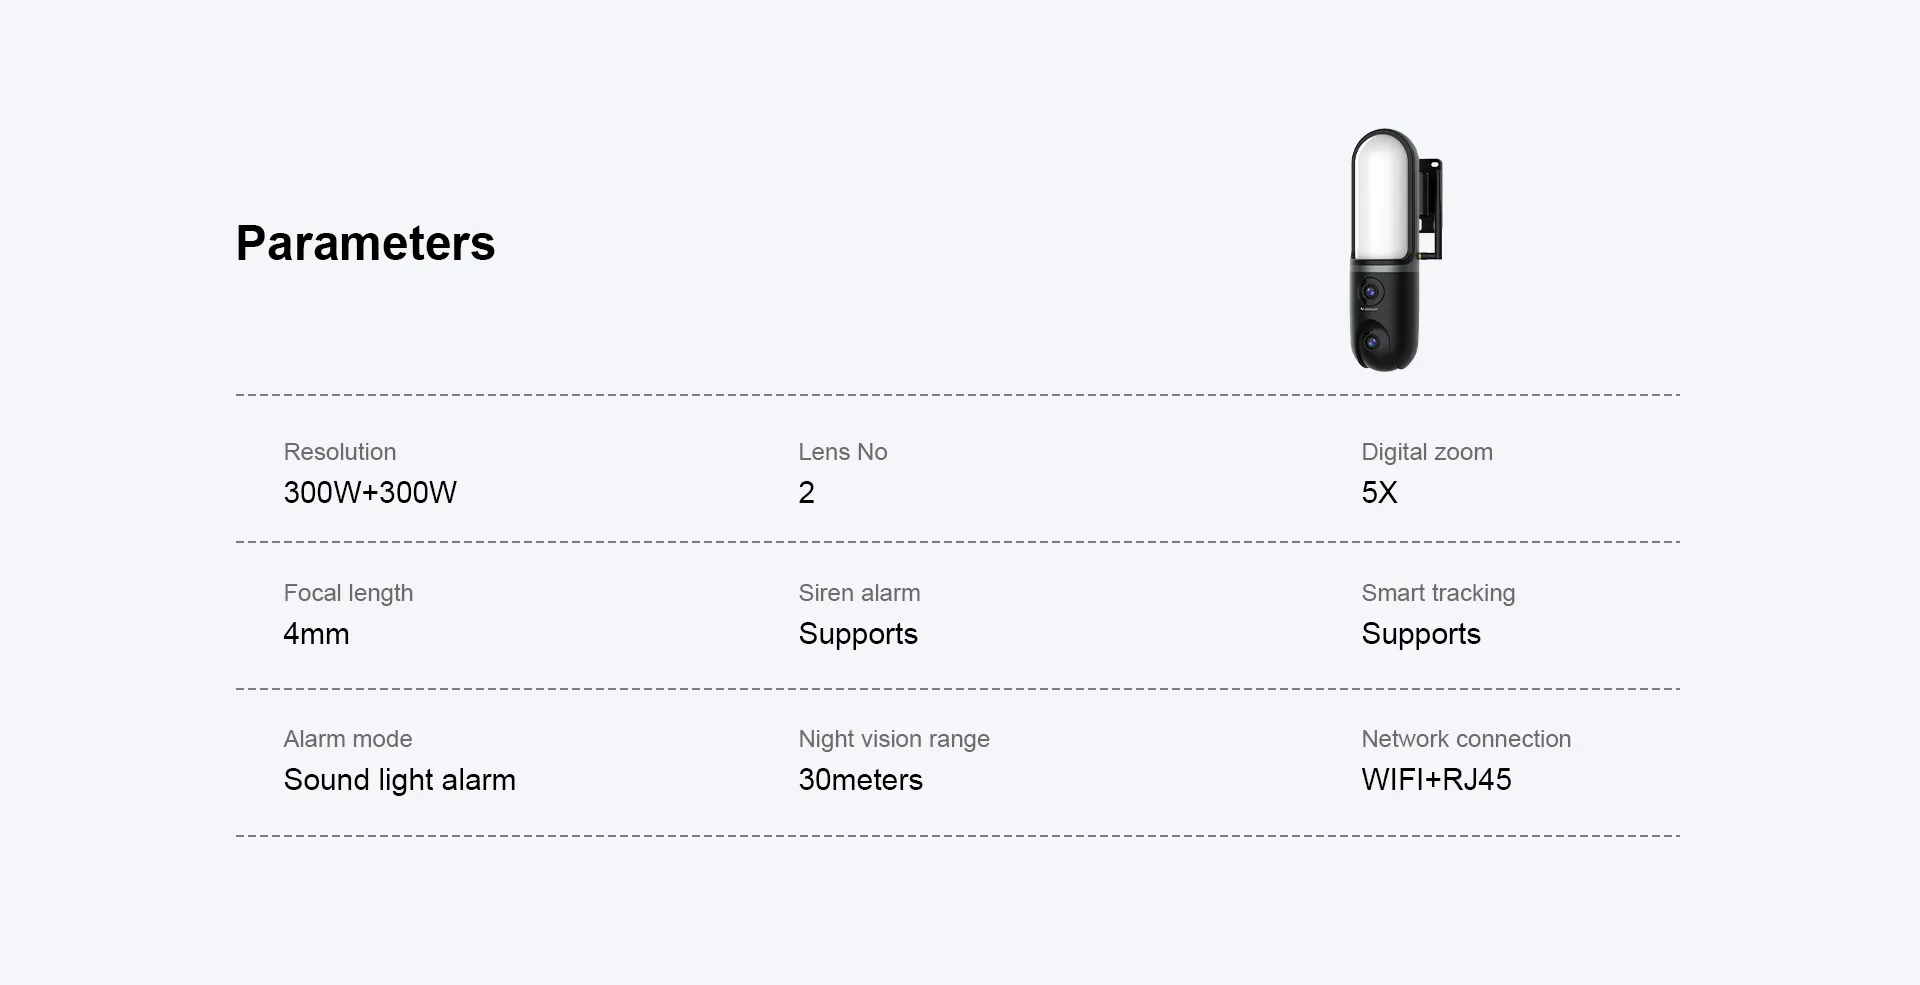Click the security camera product image
1920x985 pixels.
[x=1394, y=249]
